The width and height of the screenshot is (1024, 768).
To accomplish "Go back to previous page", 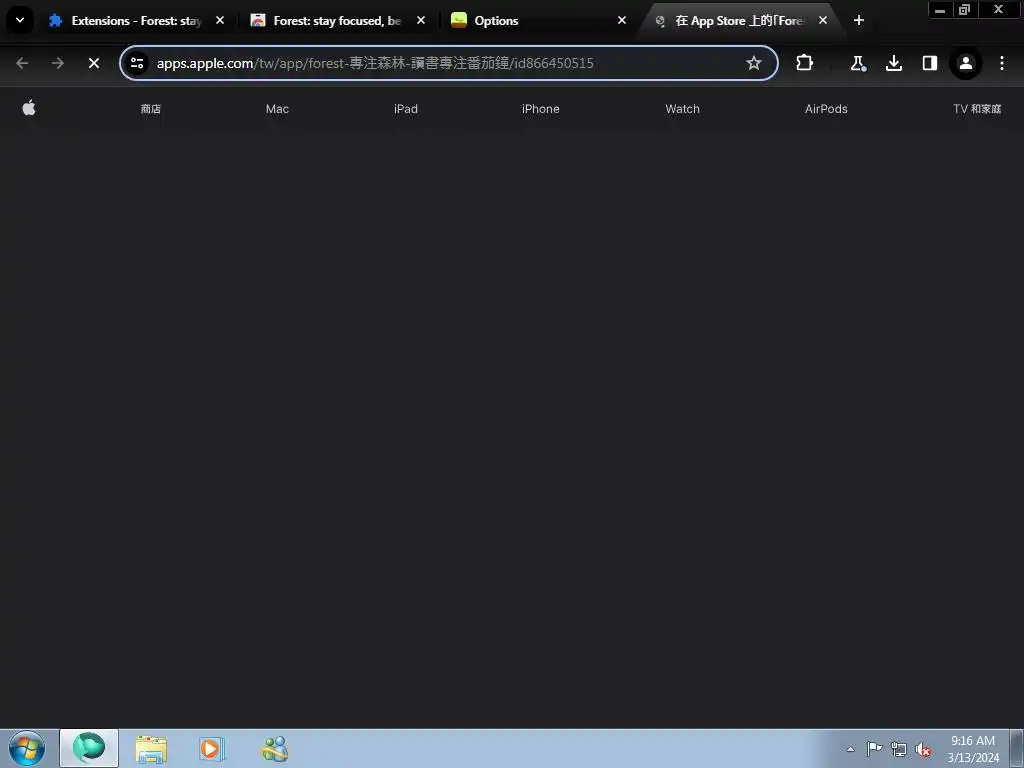I will (22, 63).
